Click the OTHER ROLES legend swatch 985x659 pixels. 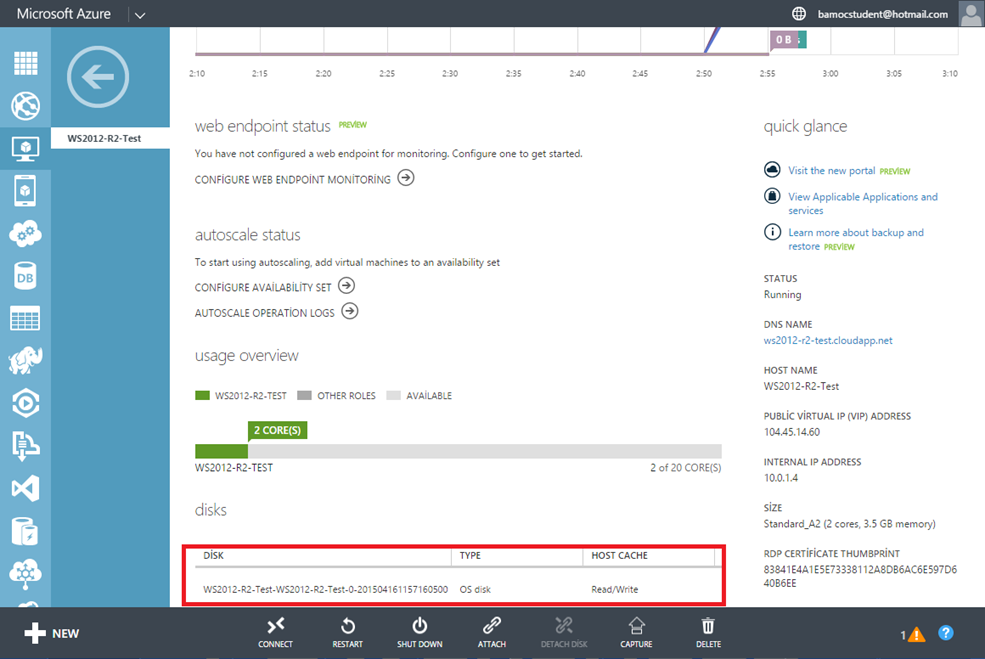pos(304,395)
